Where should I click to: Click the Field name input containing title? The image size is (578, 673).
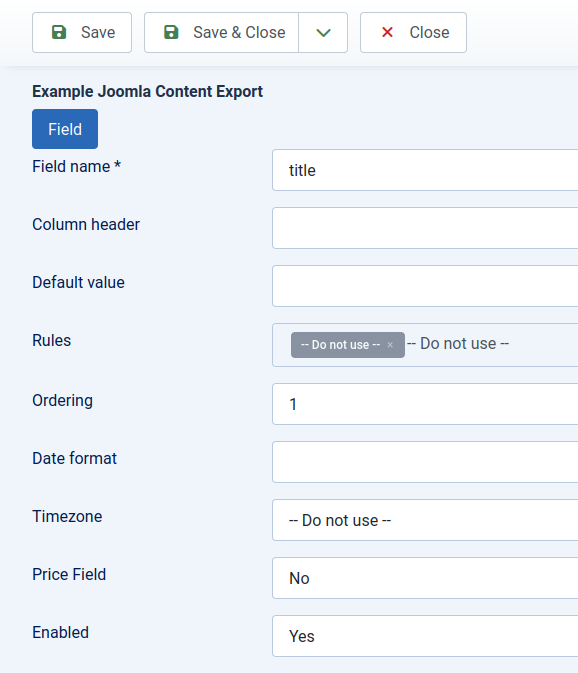pos(425,170)
